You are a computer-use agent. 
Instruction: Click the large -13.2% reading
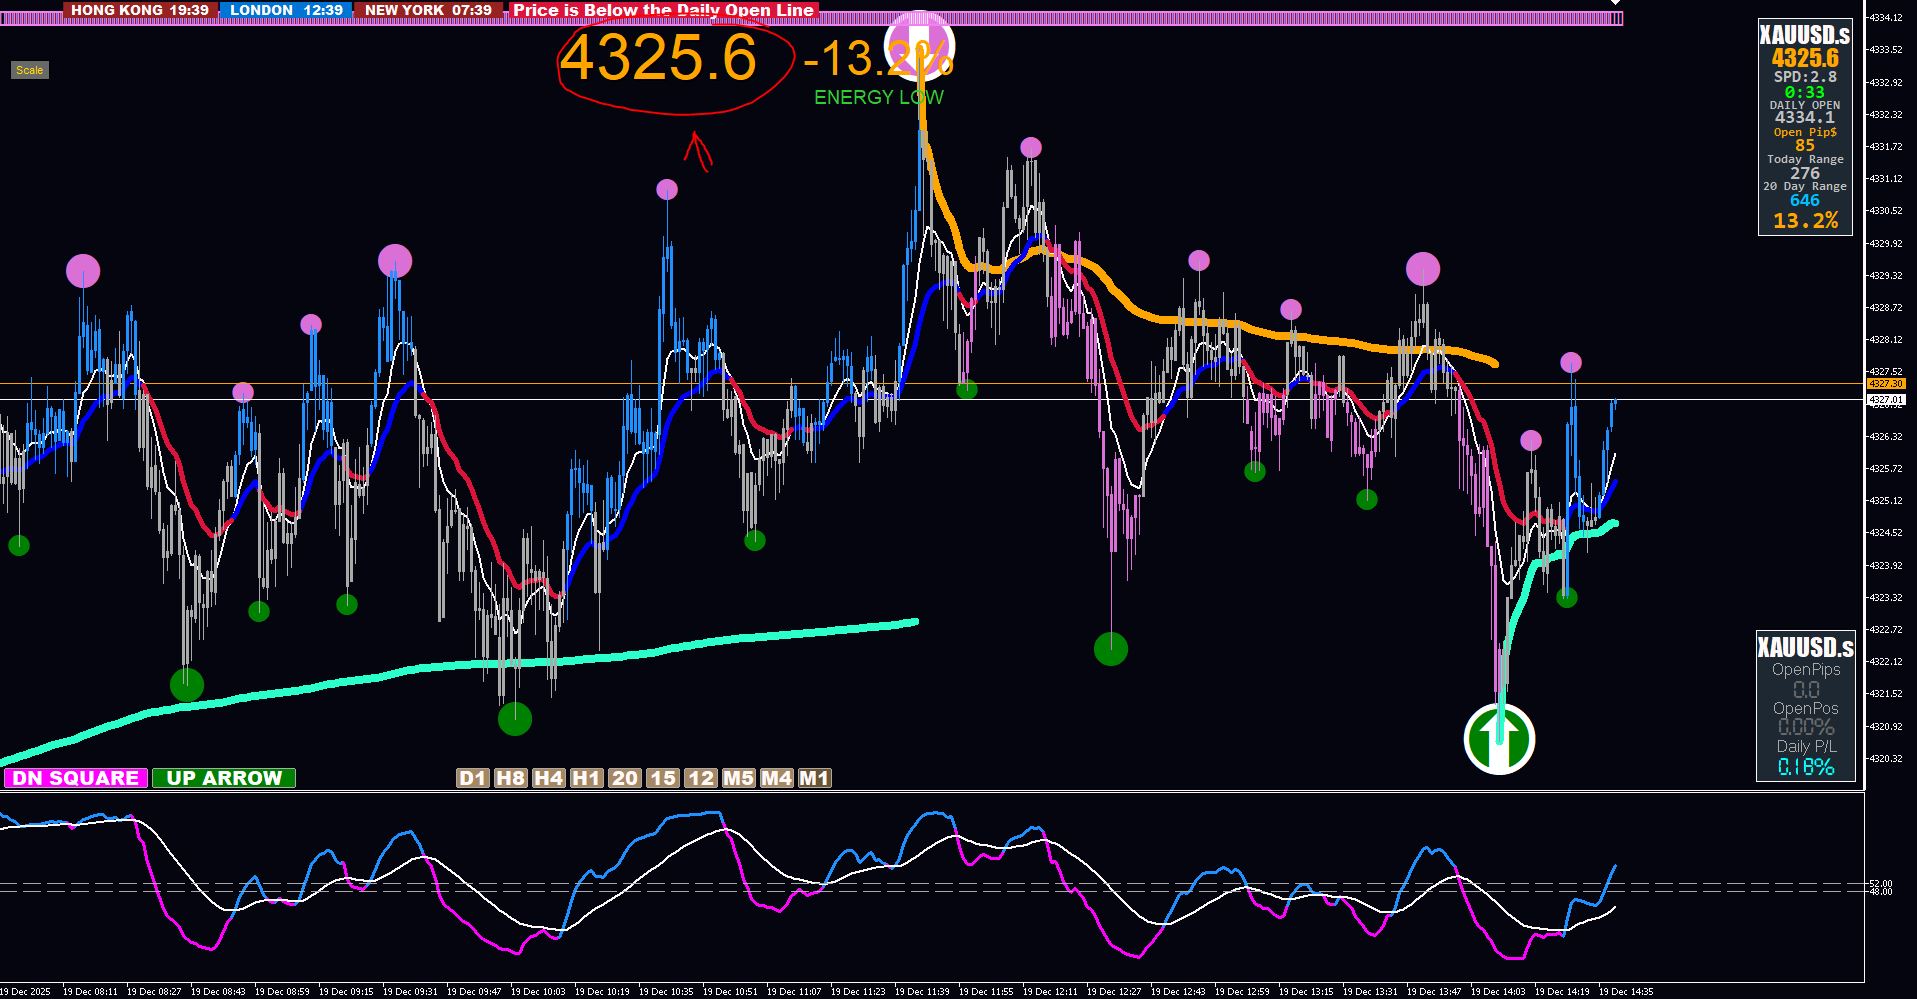pyautogui.click(x=877, y=59)
